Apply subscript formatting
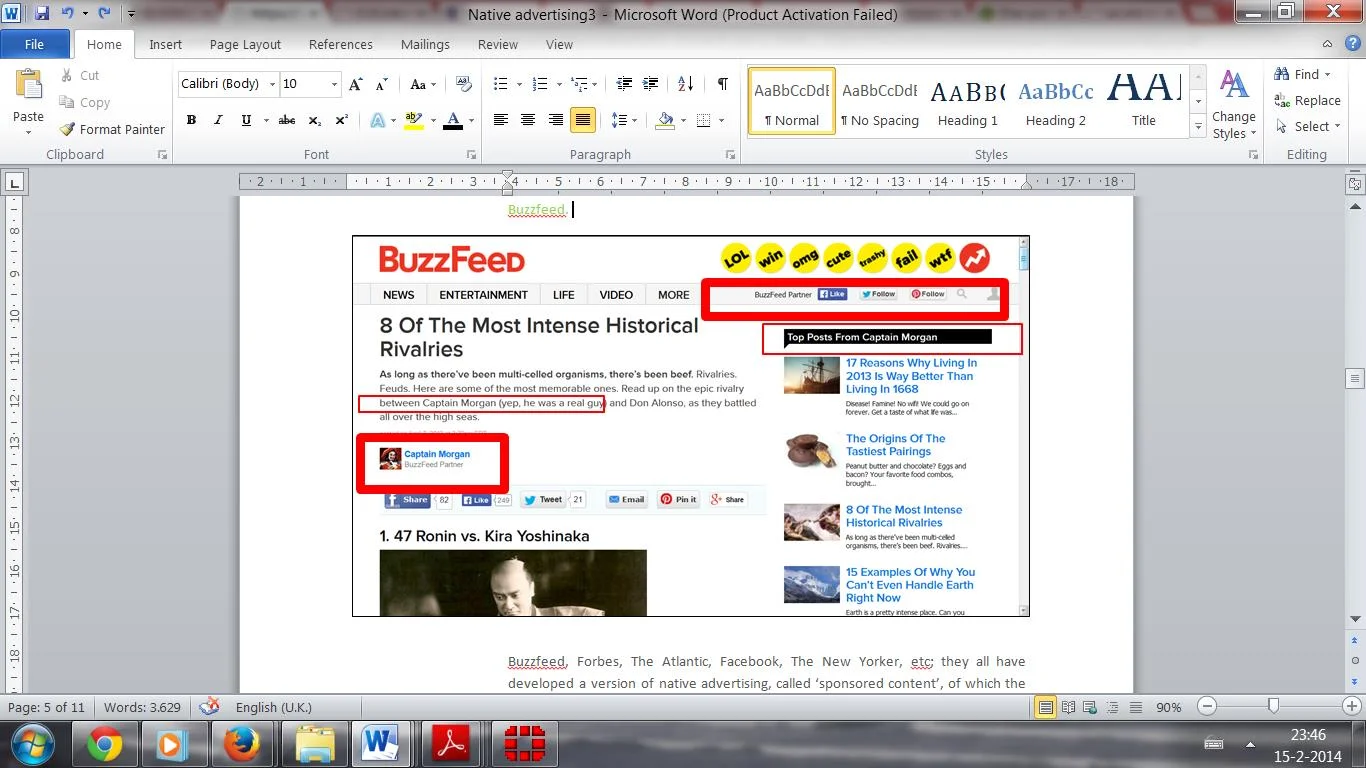This screenshot has width=1366, height=768. 314,120
